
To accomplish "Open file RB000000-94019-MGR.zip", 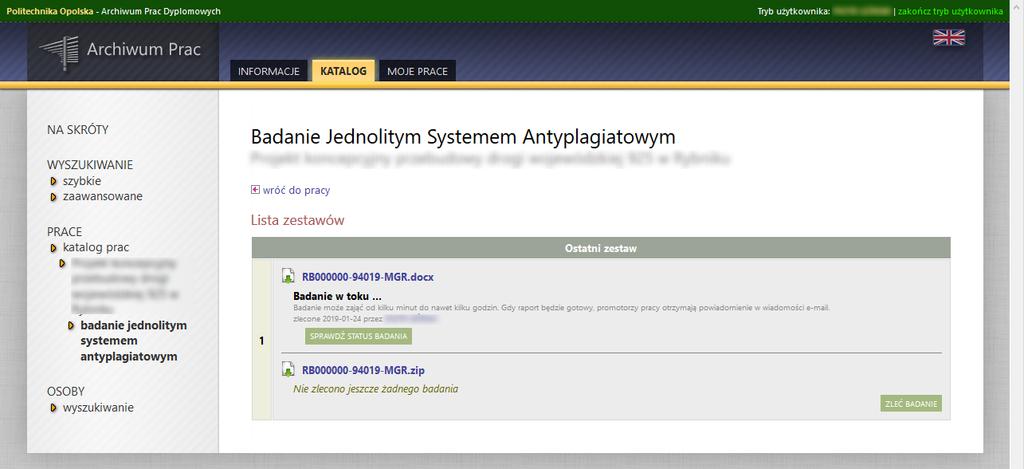I will [363, 370].
